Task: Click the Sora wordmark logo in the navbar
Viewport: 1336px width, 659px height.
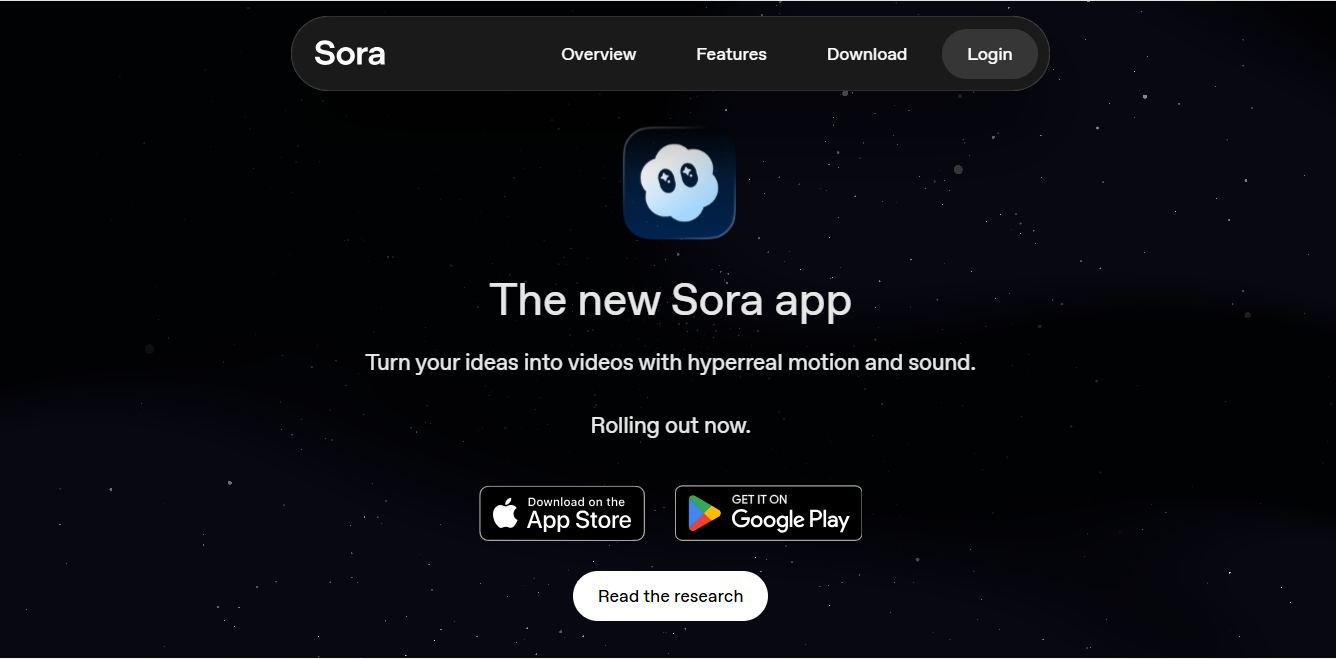Action: [350, 54]
